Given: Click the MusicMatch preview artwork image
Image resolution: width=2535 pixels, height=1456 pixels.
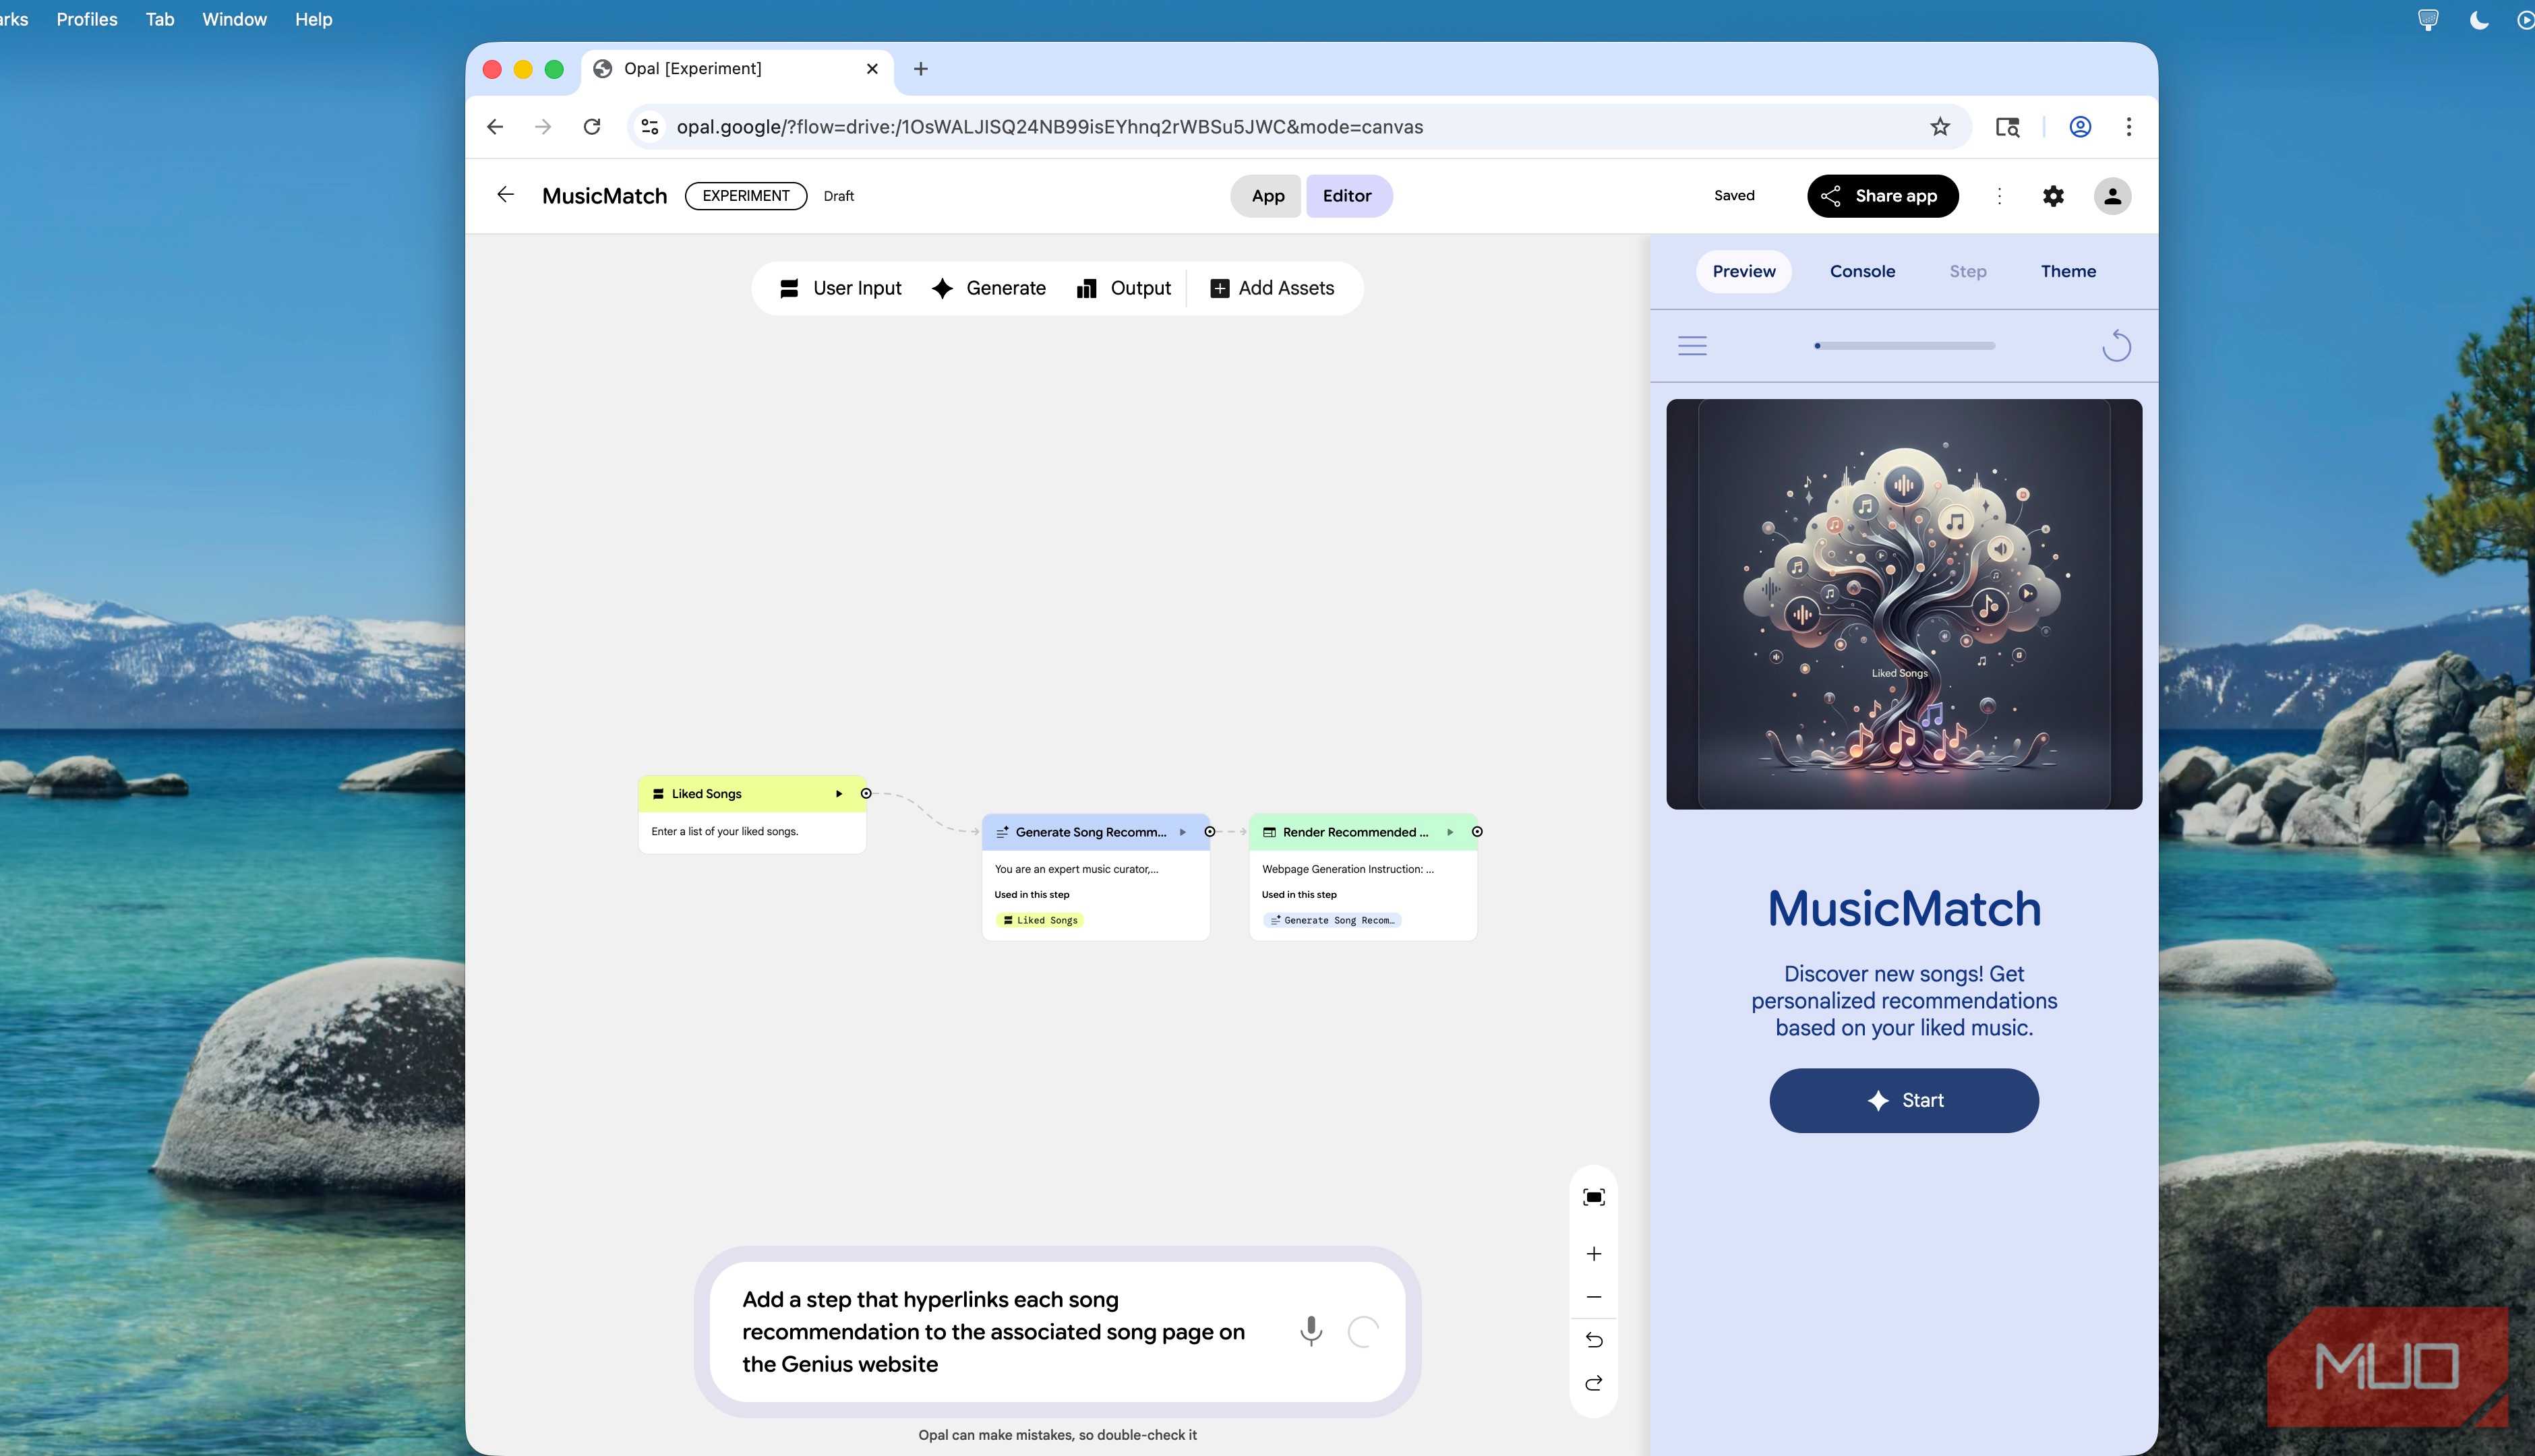Looking at the screenshot, I should [x=1903, y=604].
